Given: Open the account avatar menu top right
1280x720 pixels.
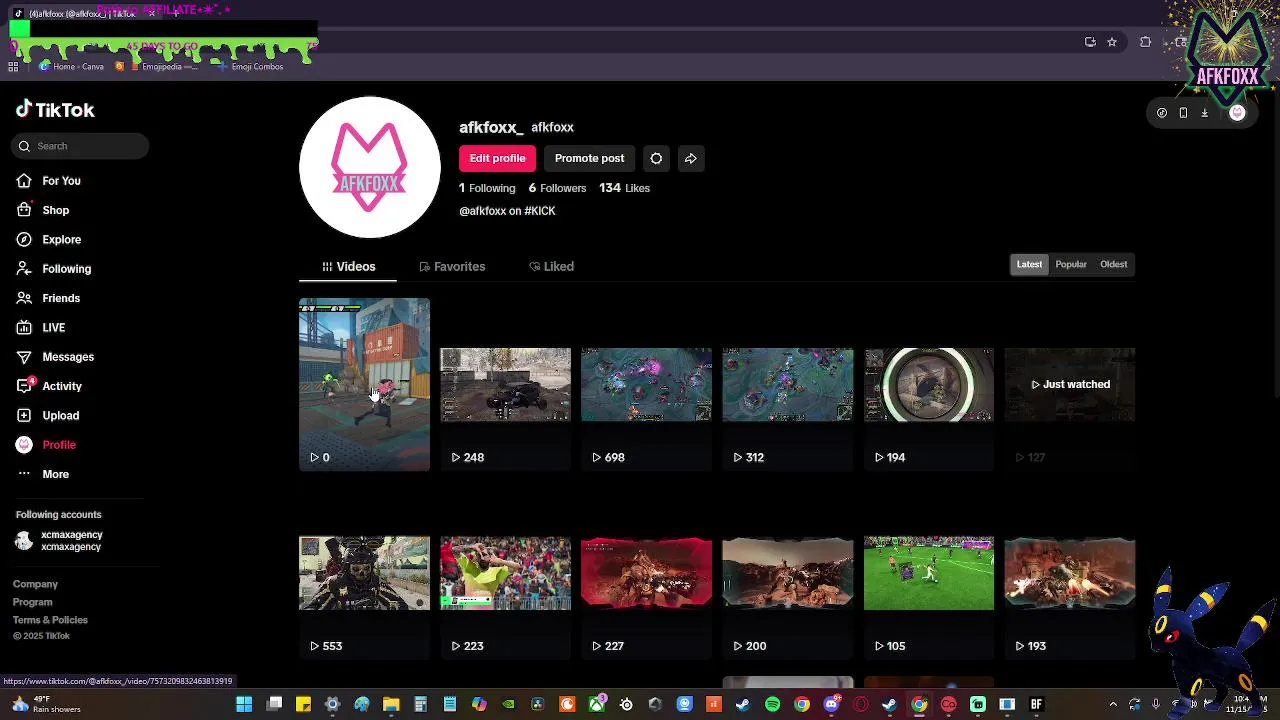Looking at the screenshot, I should click(1237, 113).
